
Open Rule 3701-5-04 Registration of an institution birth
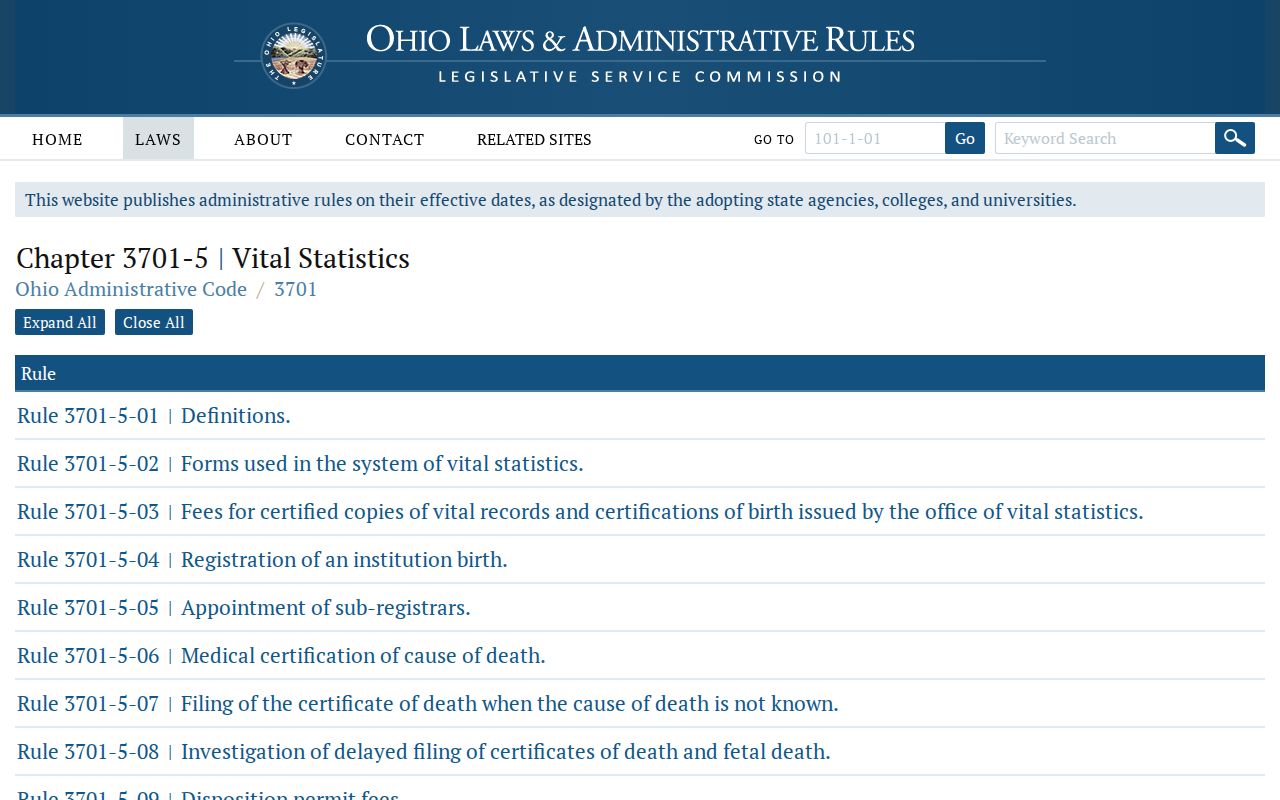(x=262, y=559)
